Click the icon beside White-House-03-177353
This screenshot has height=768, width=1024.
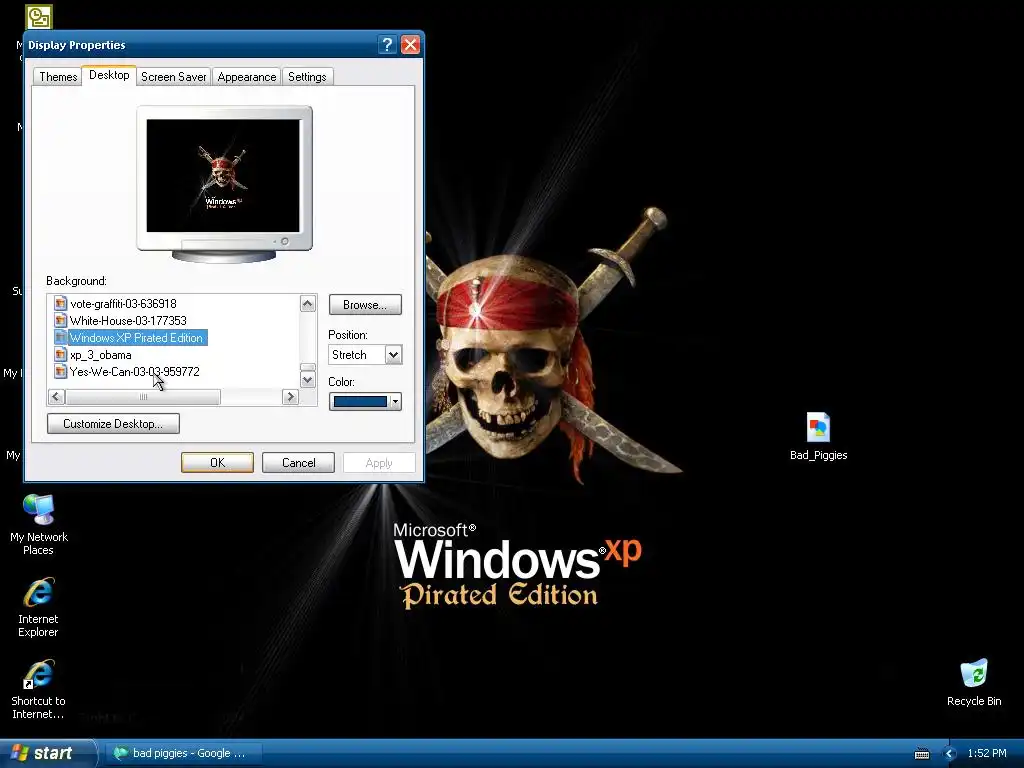click(x=61, y=320)
